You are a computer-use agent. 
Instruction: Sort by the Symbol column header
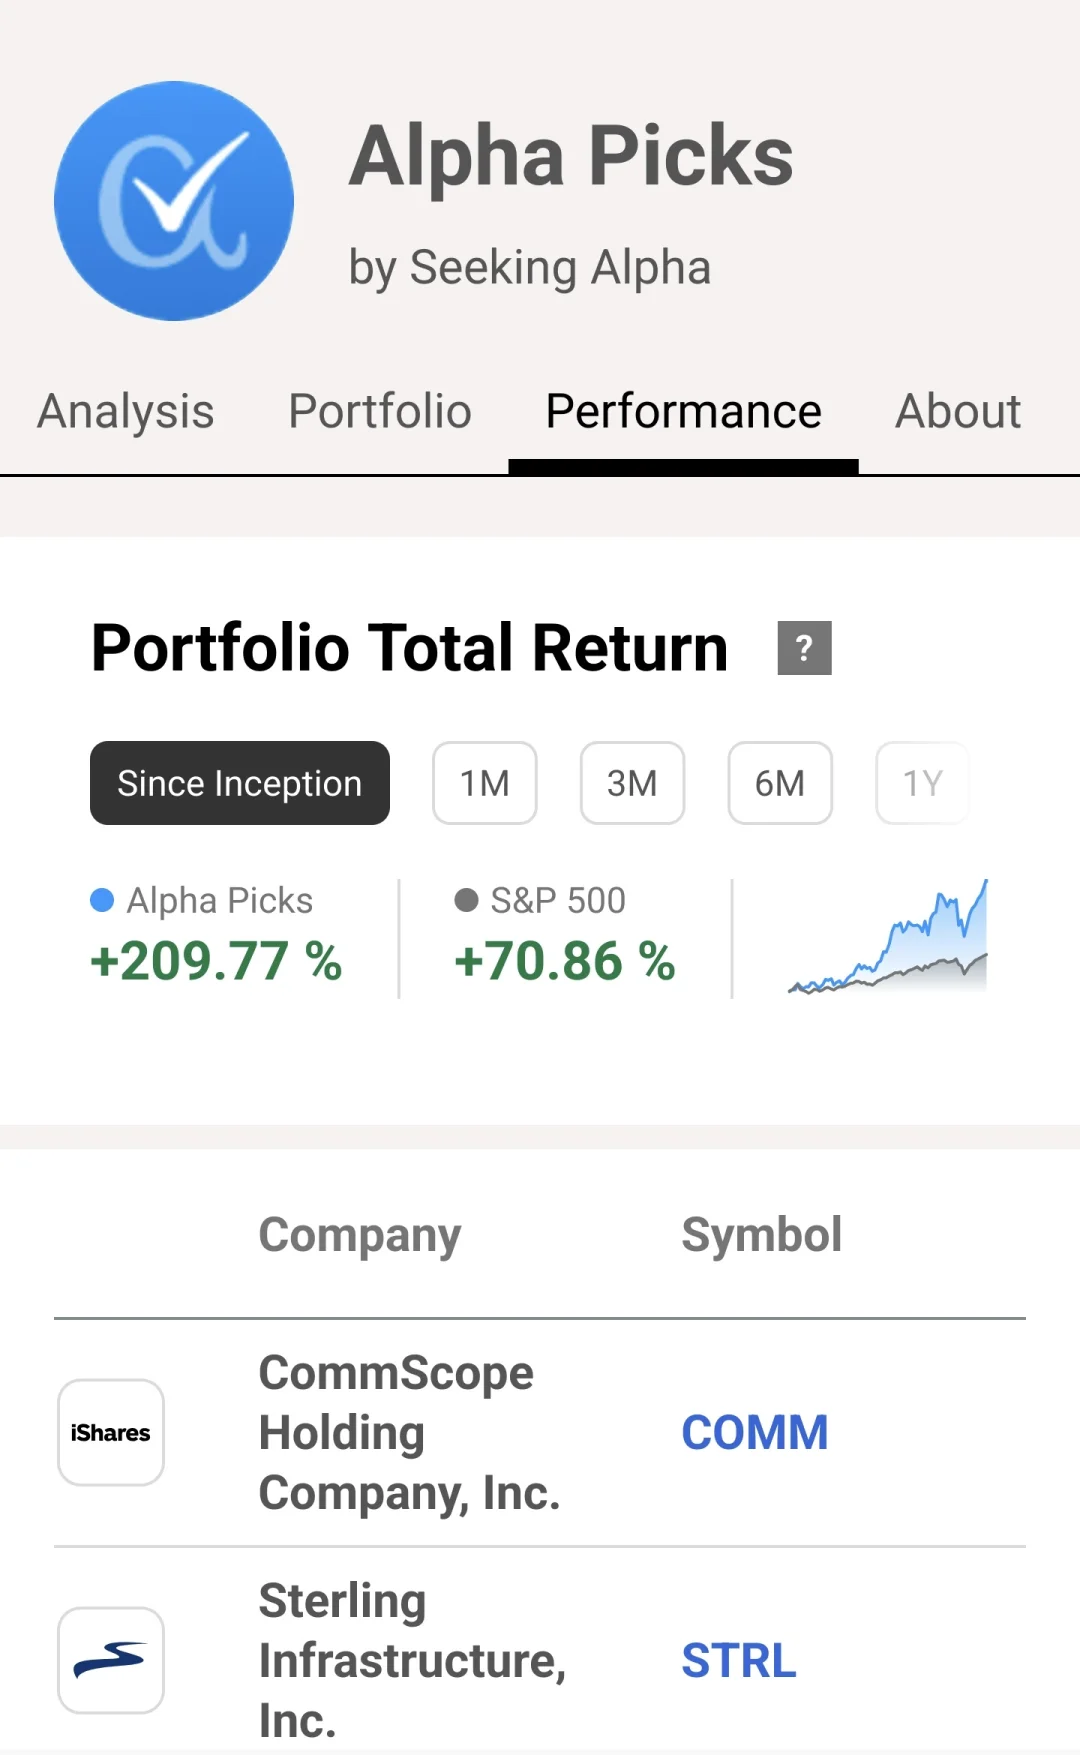pos(761,1235)
